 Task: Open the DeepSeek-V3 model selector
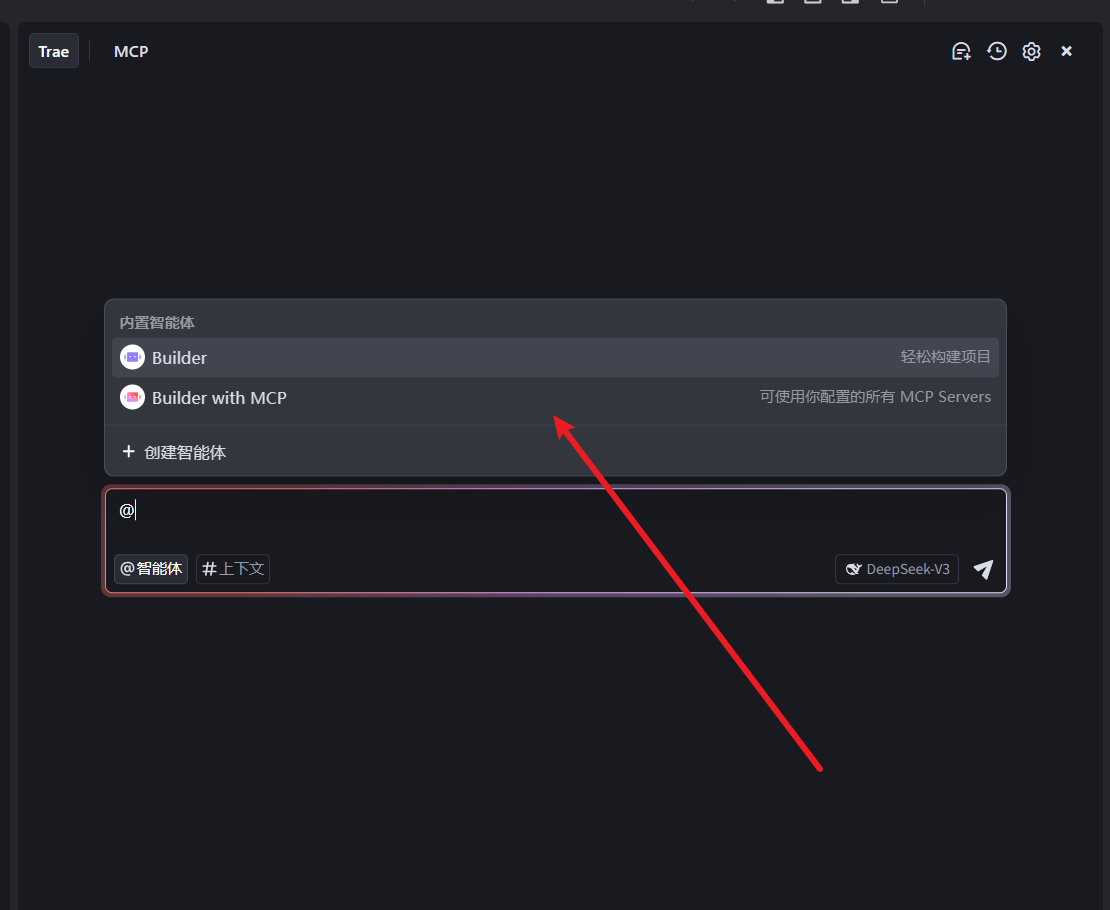(x=897, y=569)
